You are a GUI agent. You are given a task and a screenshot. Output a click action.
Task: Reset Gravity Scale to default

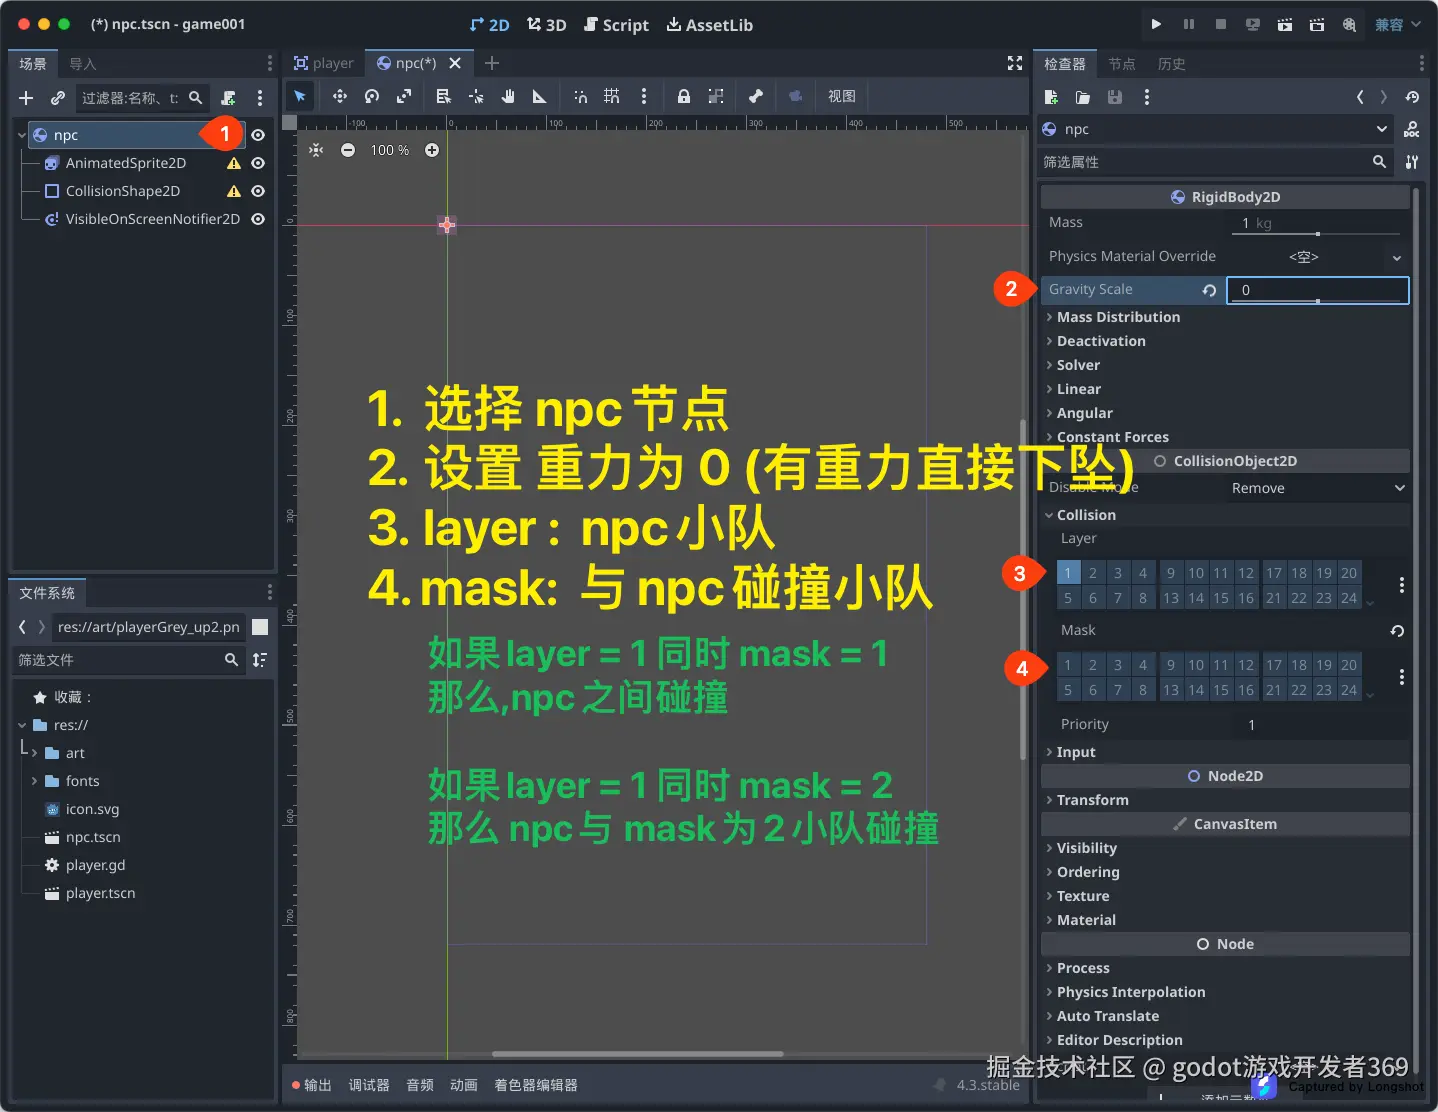coord(1209,290)
